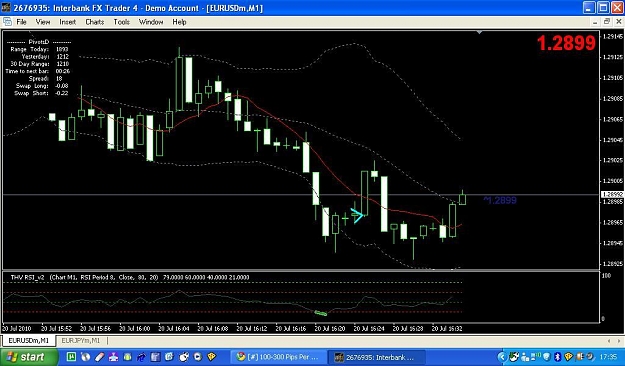Open the View menu
625x366 pixels.
43,22
